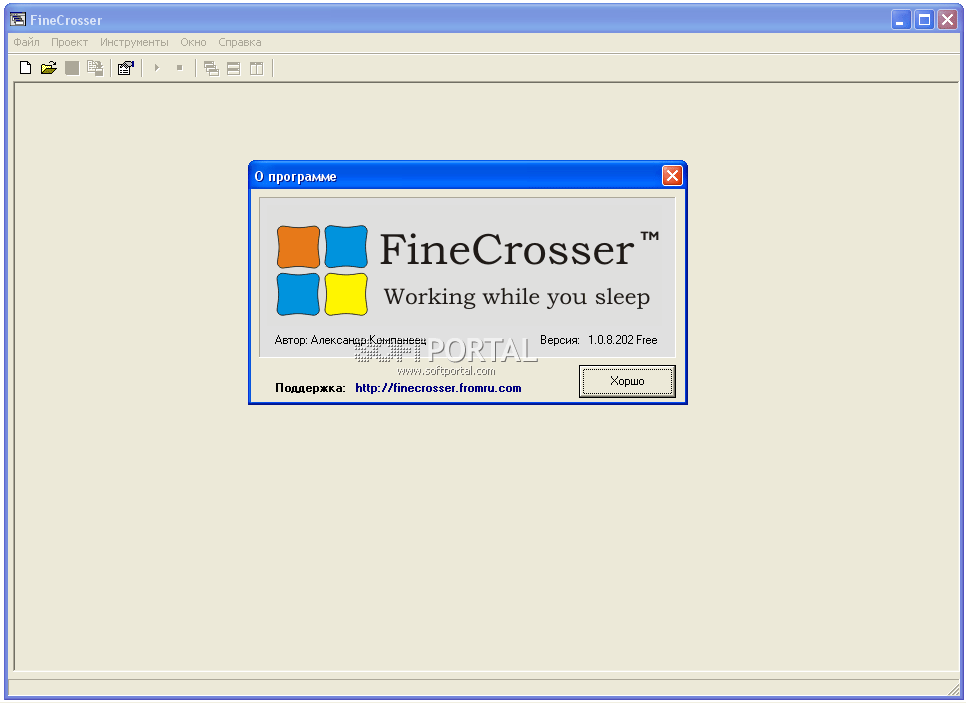
Task: Click the greyed-out Save As toolbar icon
Action: (95, 68)
